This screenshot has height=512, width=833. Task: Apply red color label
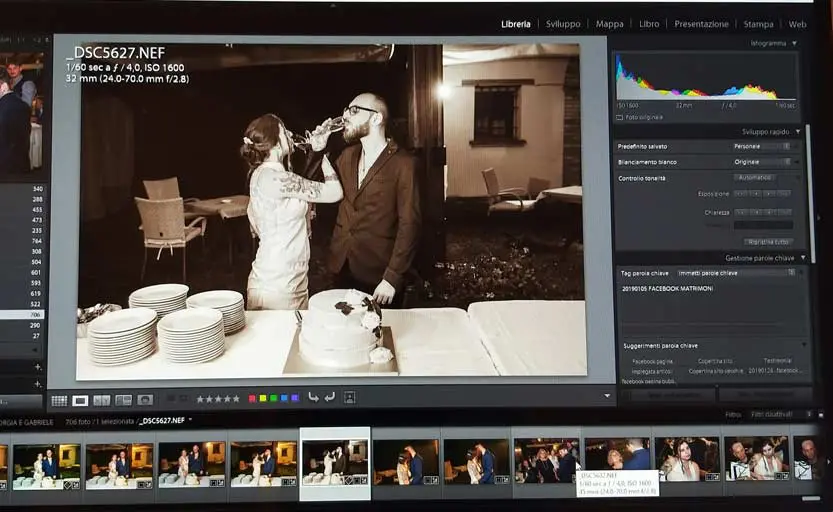[252, 398]
